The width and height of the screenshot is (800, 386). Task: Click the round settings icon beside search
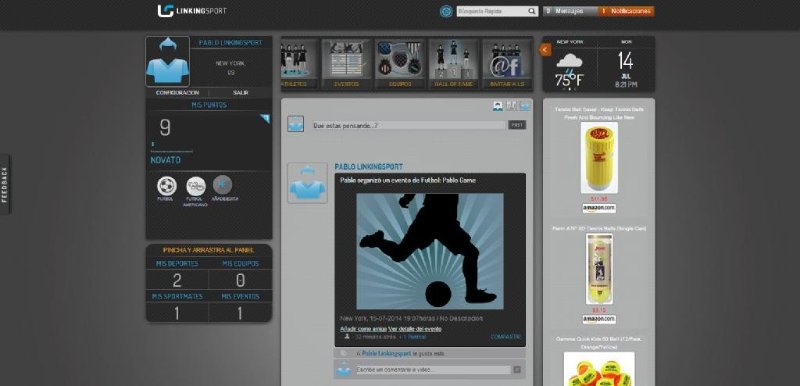(x=446, y=11)
